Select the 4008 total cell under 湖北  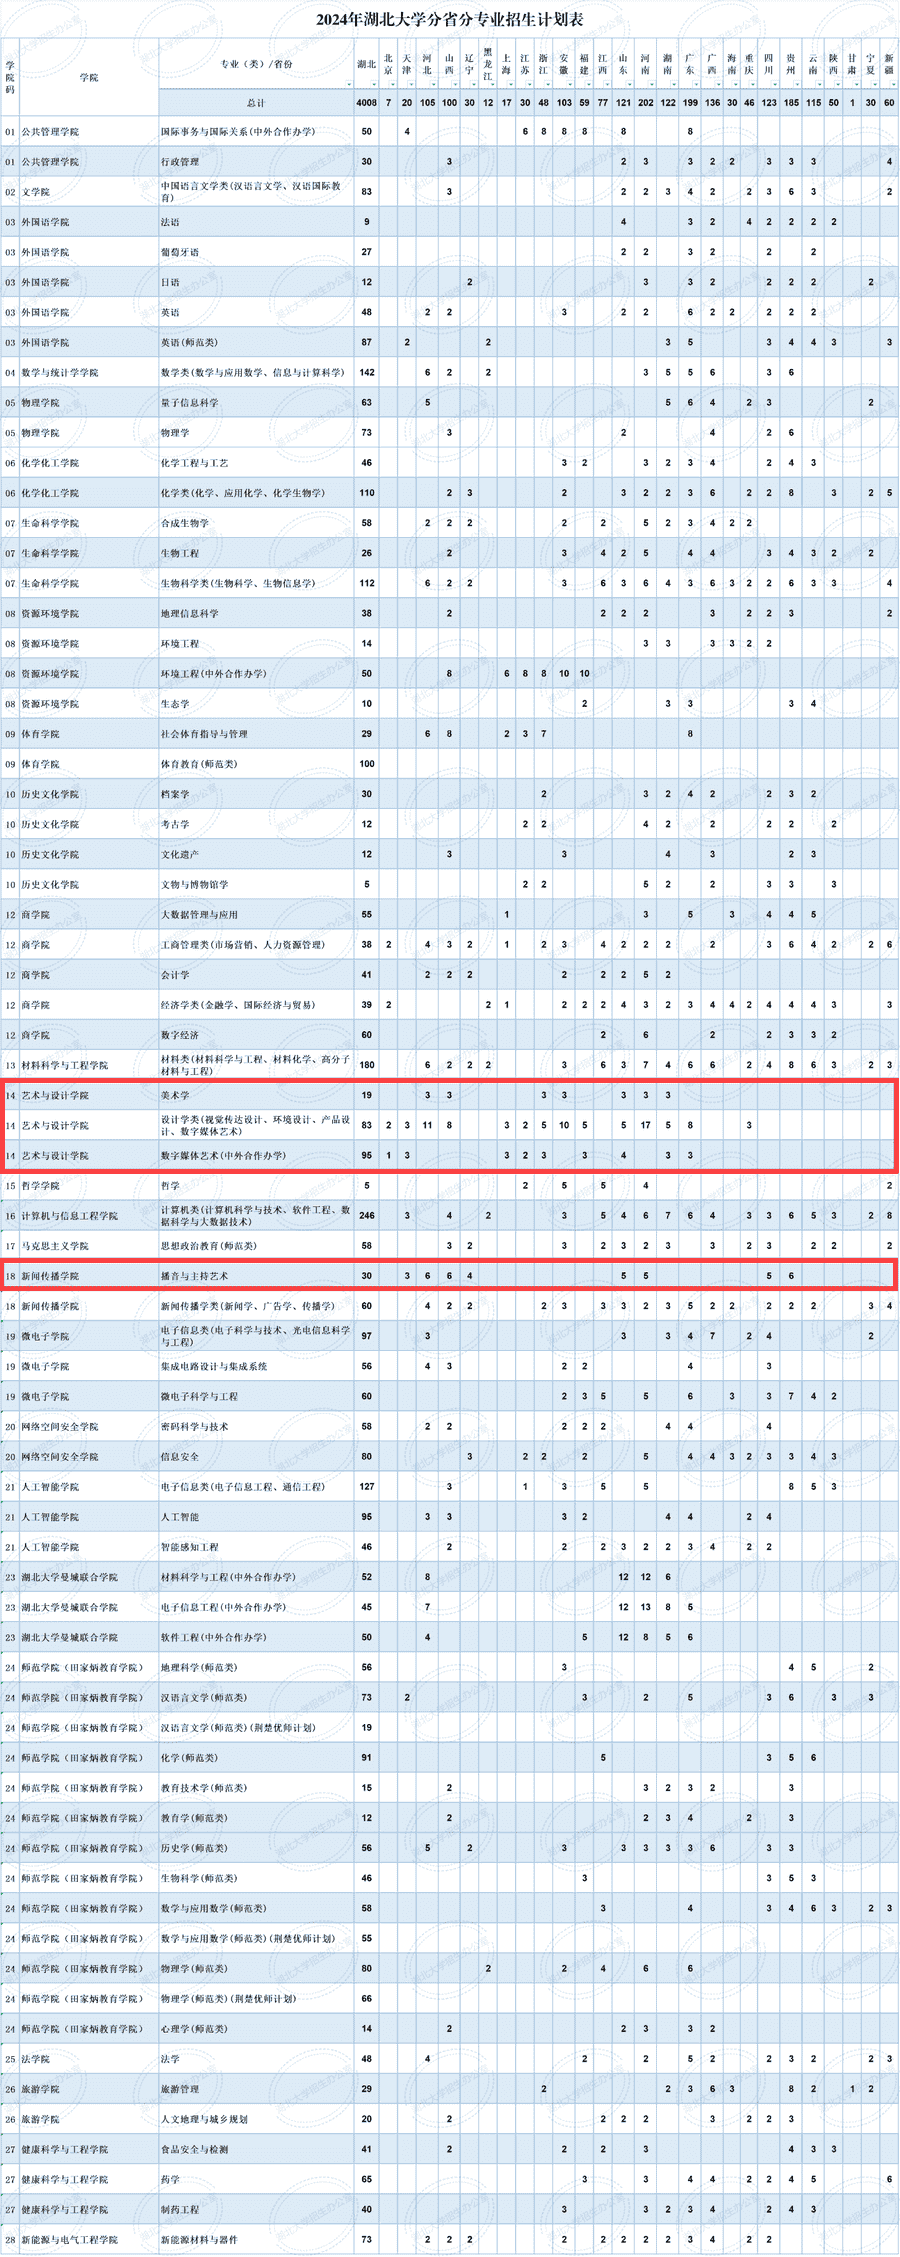366,103
